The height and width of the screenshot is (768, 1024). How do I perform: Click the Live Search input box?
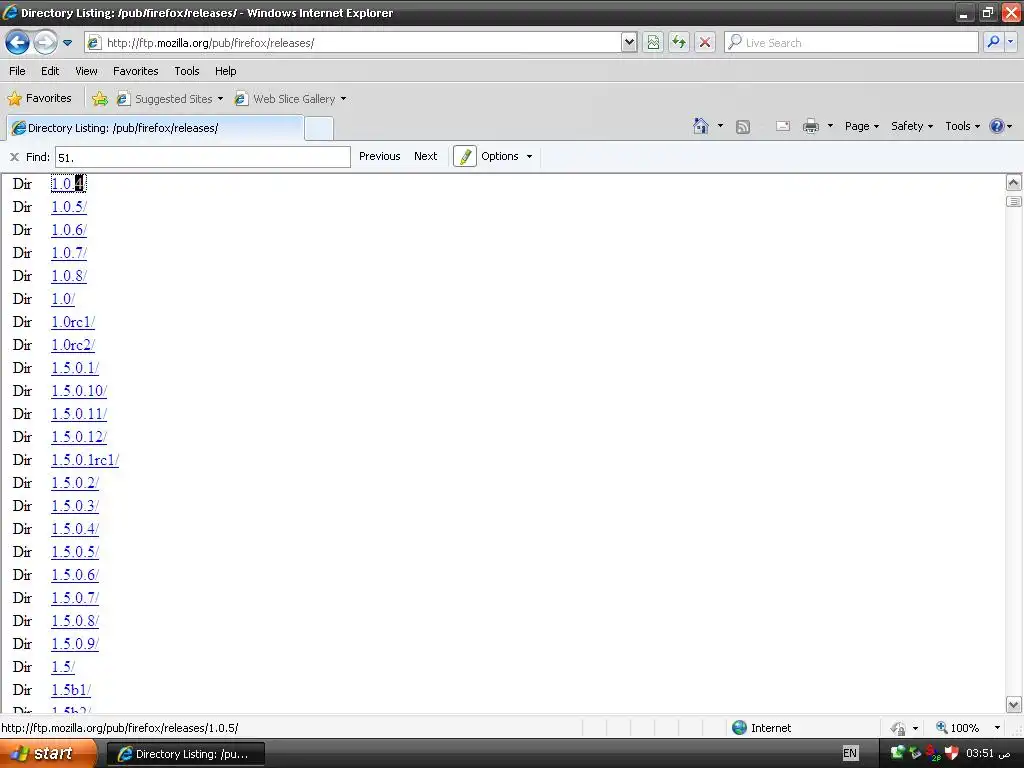(x=851, y=43)
